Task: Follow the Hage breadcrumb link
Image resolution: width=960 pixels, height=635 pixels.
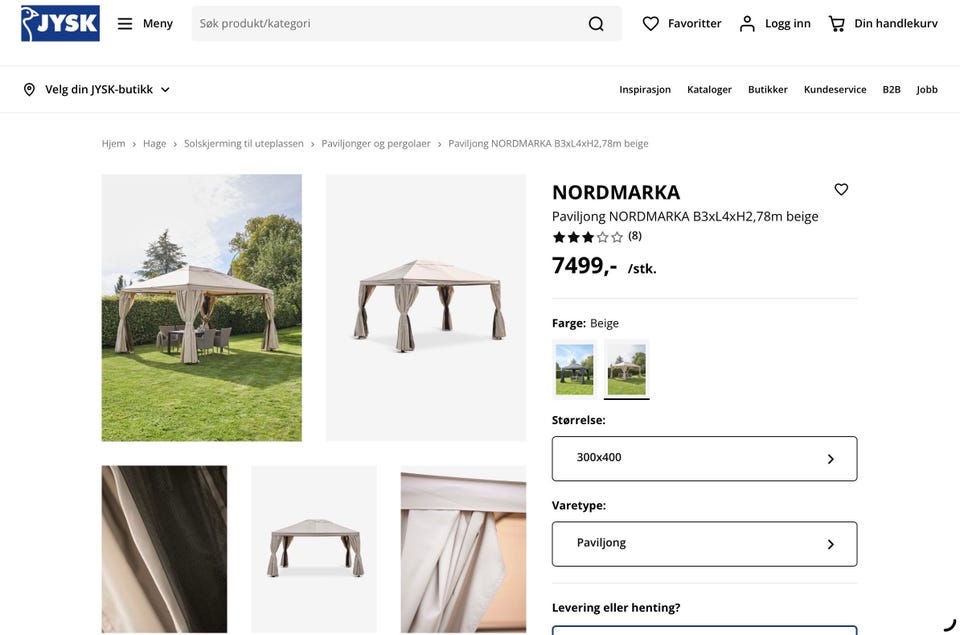Action: (154, 143)
